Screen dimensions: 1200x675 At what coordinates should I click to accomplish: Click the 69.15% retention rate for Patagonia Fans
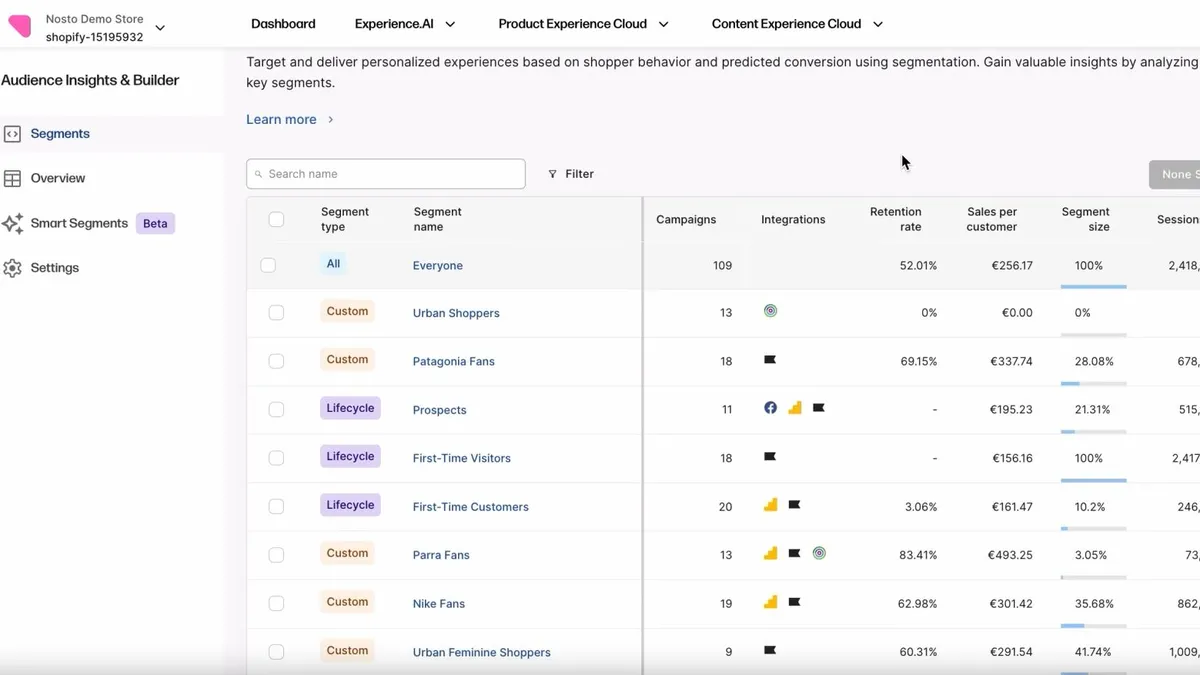point(919,361)
